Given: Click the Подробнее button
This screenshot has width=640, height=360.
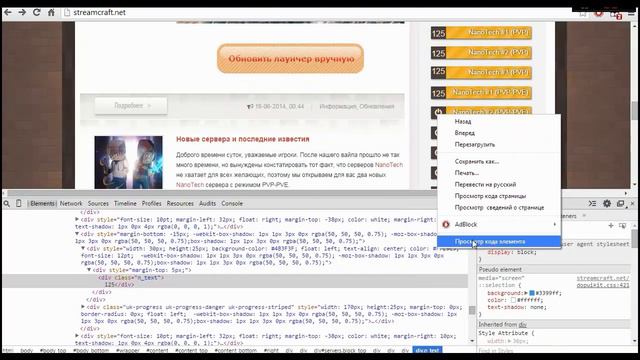Looking at the screenshot, I should [x=131, y=106].
